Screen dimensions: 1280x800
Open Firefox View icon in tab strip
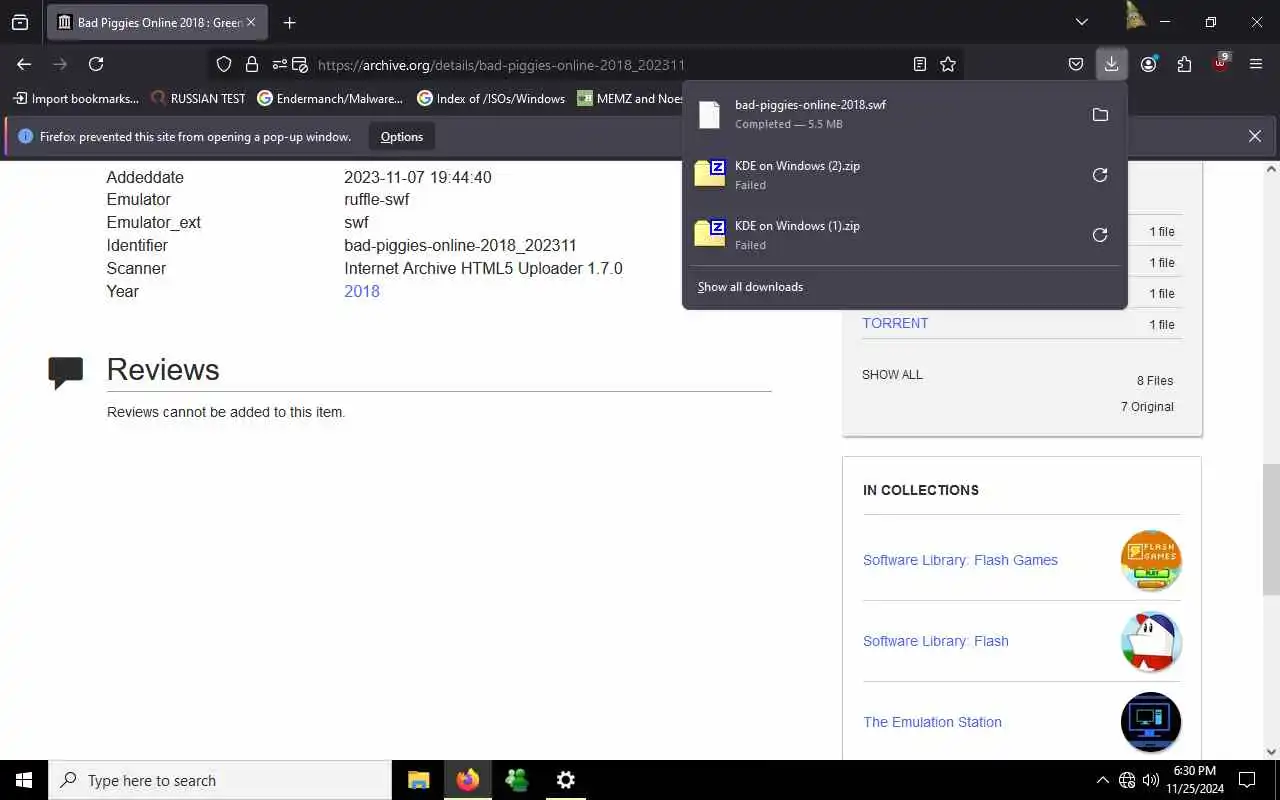pos(20,22)
